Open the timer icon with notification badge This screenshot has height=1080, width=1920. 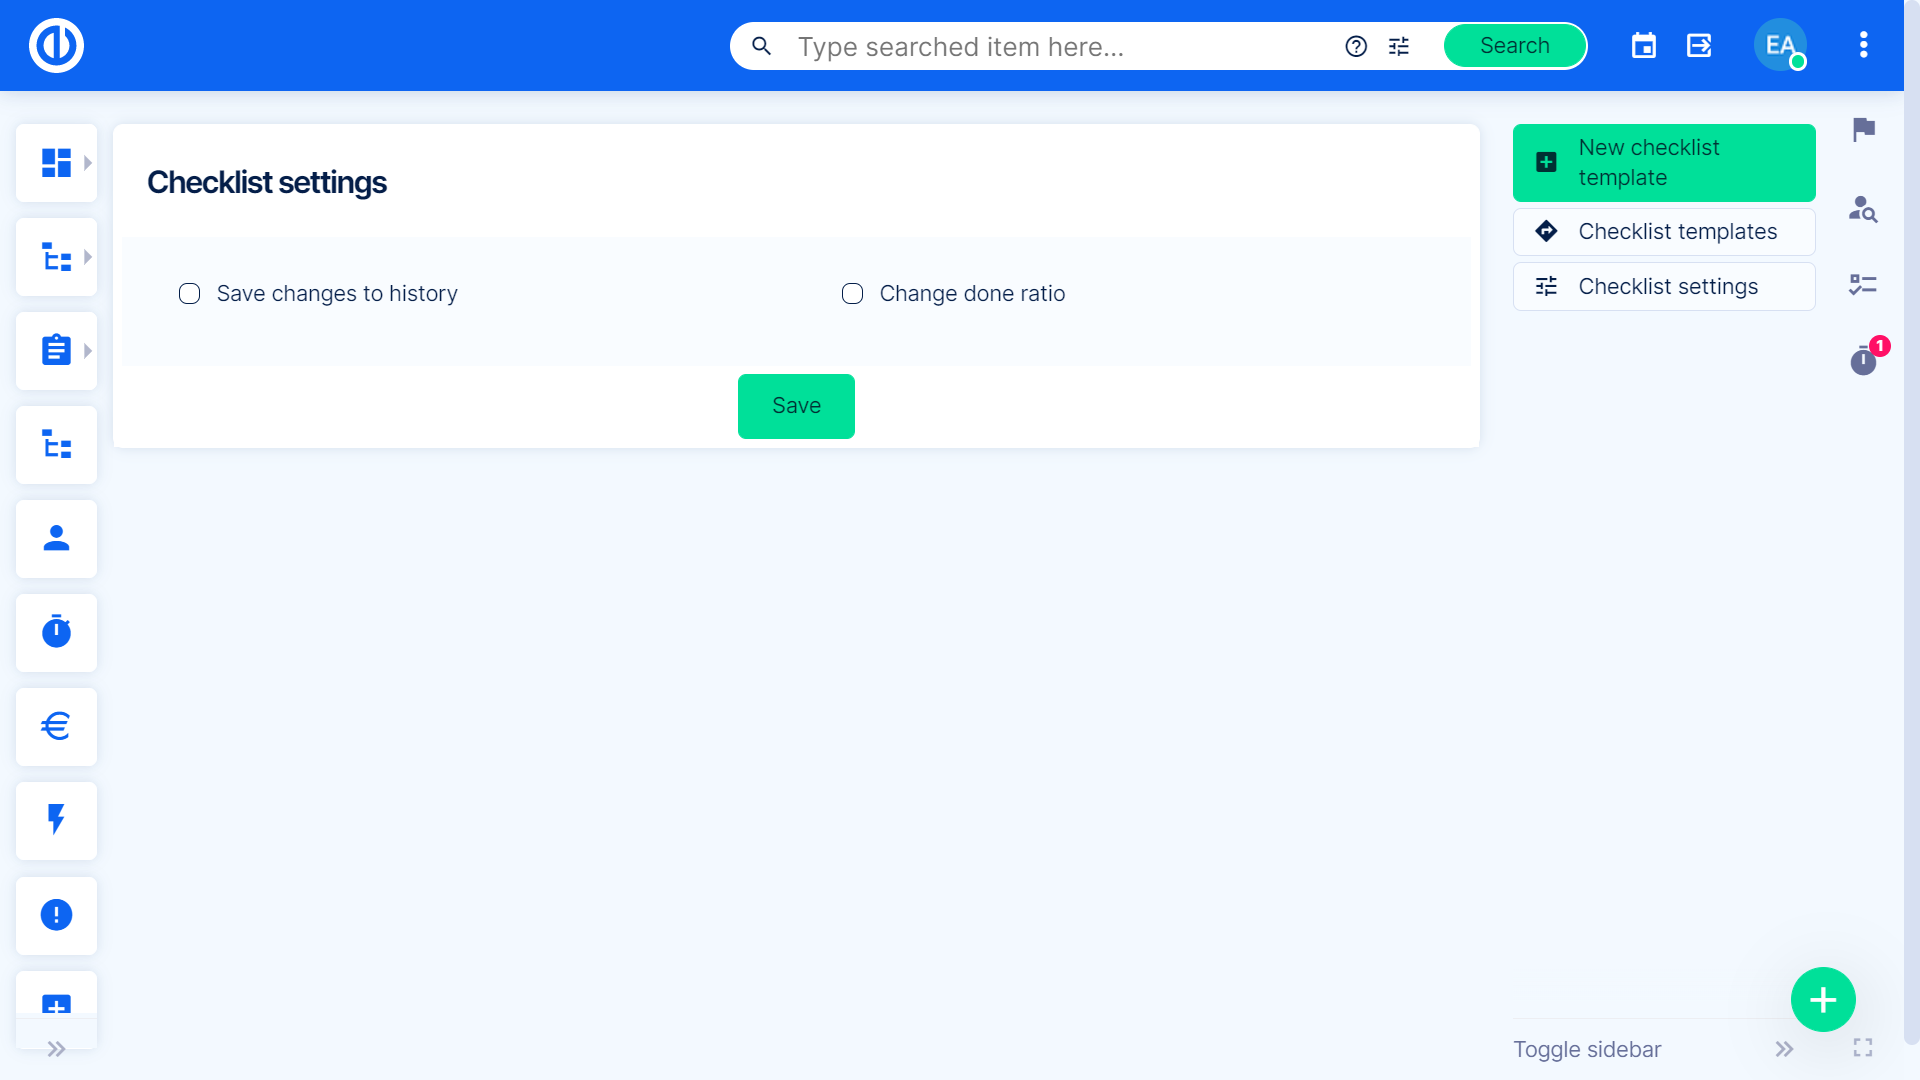[x=1864, y=359]
